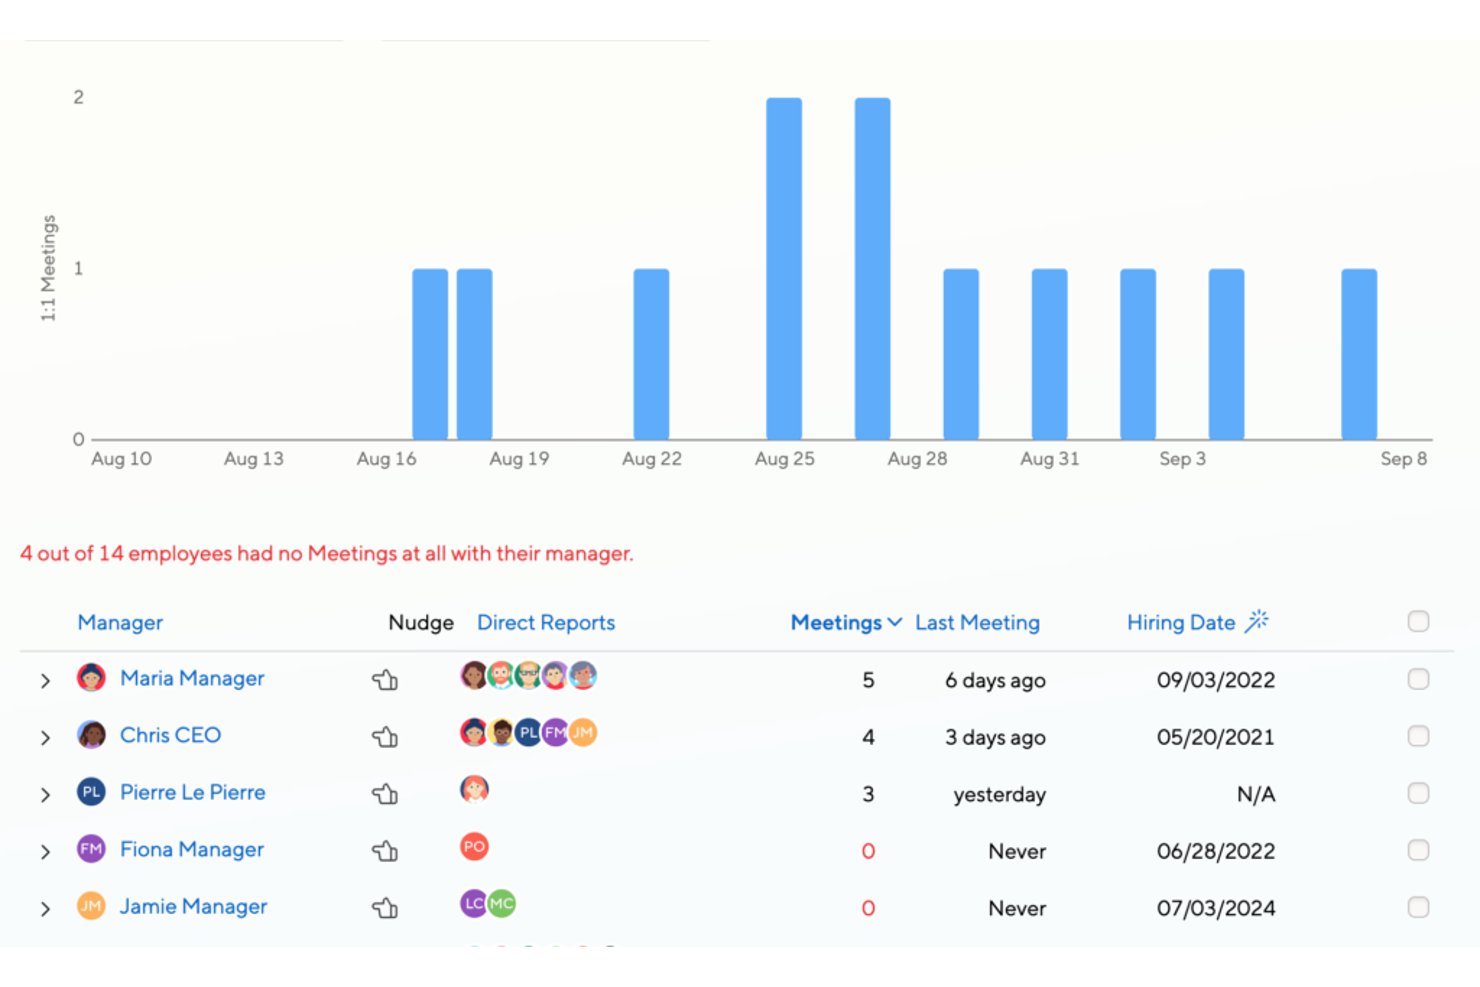Nudge Fiona Manager thumbs-up icon
Image resolution: width=1480 pixels, height=987 pixels.
[385, 851]
